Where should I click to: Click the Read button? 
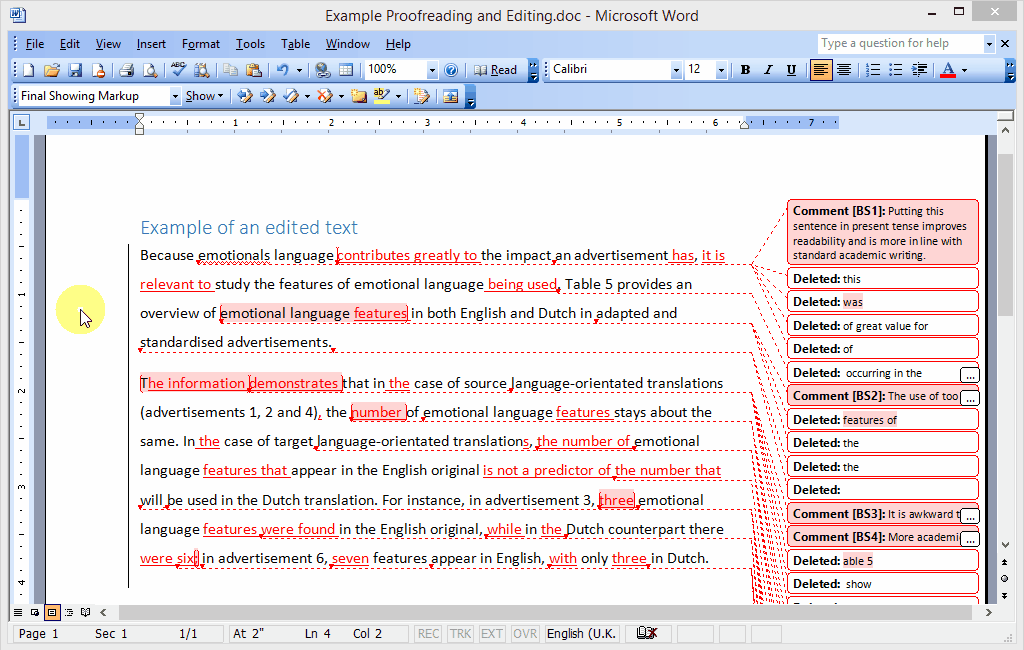click(x=496, y=70)
